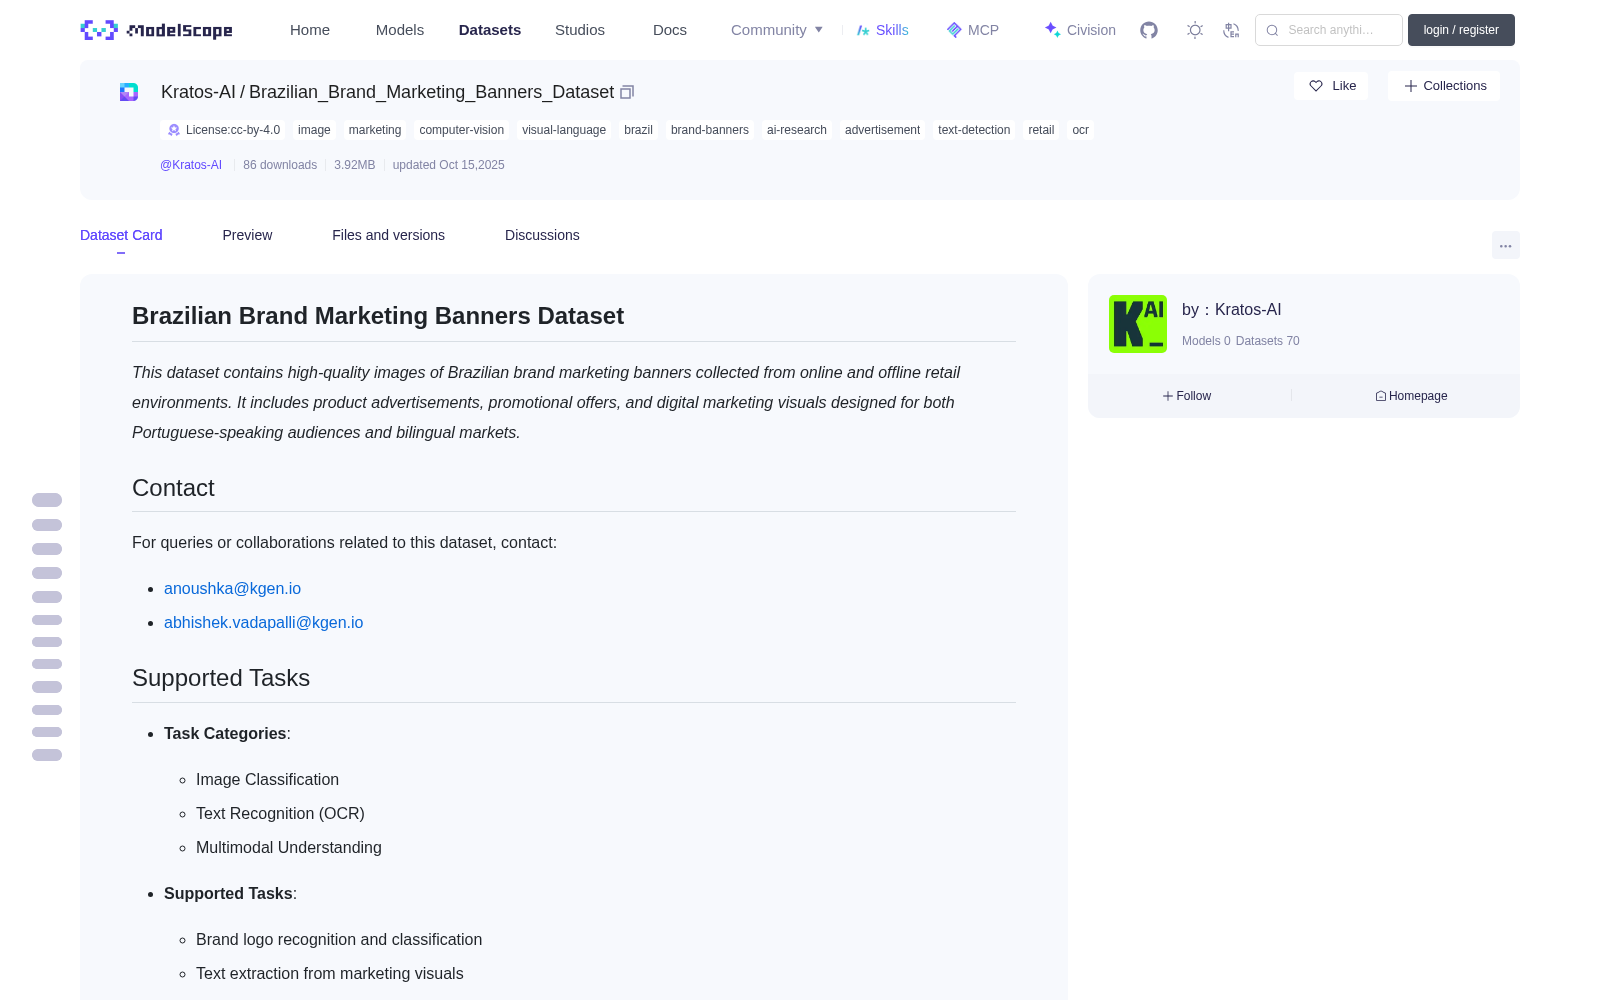This screenshot has width=1600, height=1000.
Task: Click the anoushka@kgen.io email link
Action: 232,589
